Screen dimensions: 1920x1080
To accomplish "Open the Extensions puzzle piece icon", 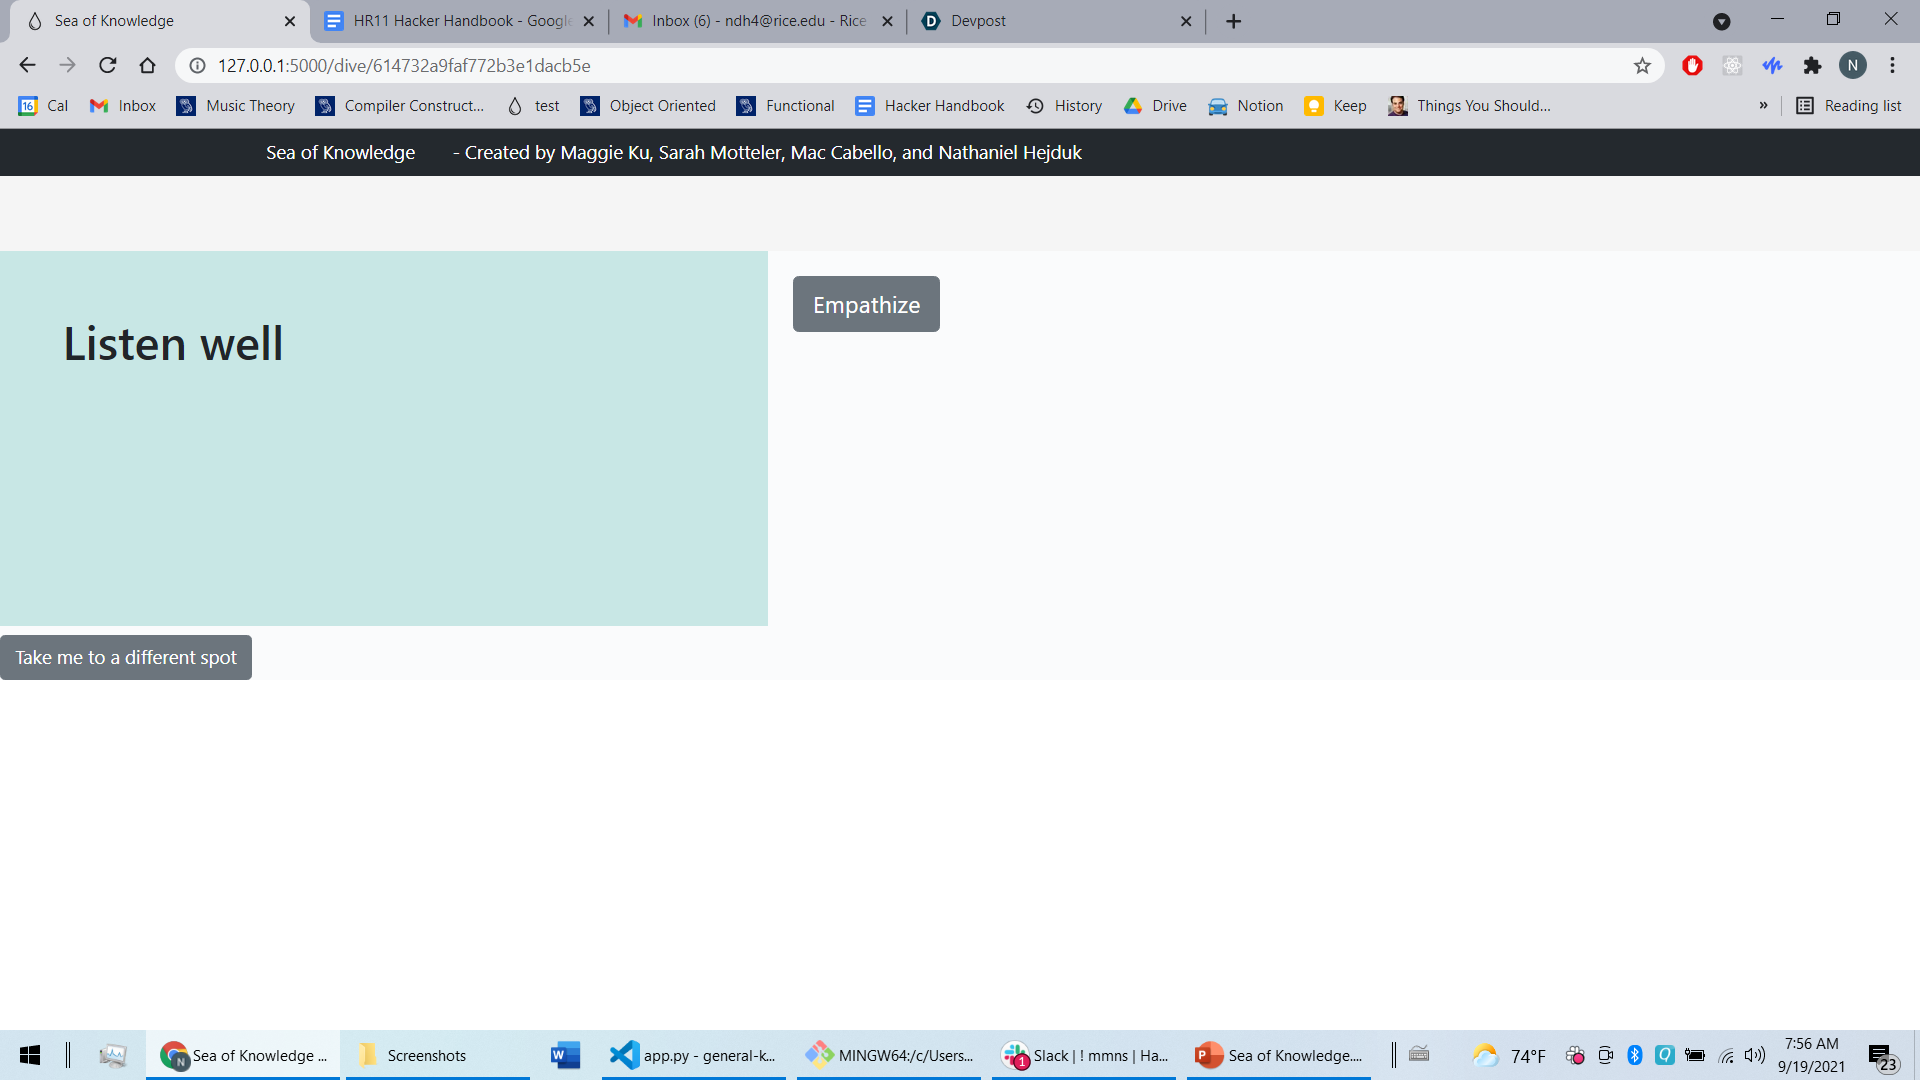I will (1812, 66).
